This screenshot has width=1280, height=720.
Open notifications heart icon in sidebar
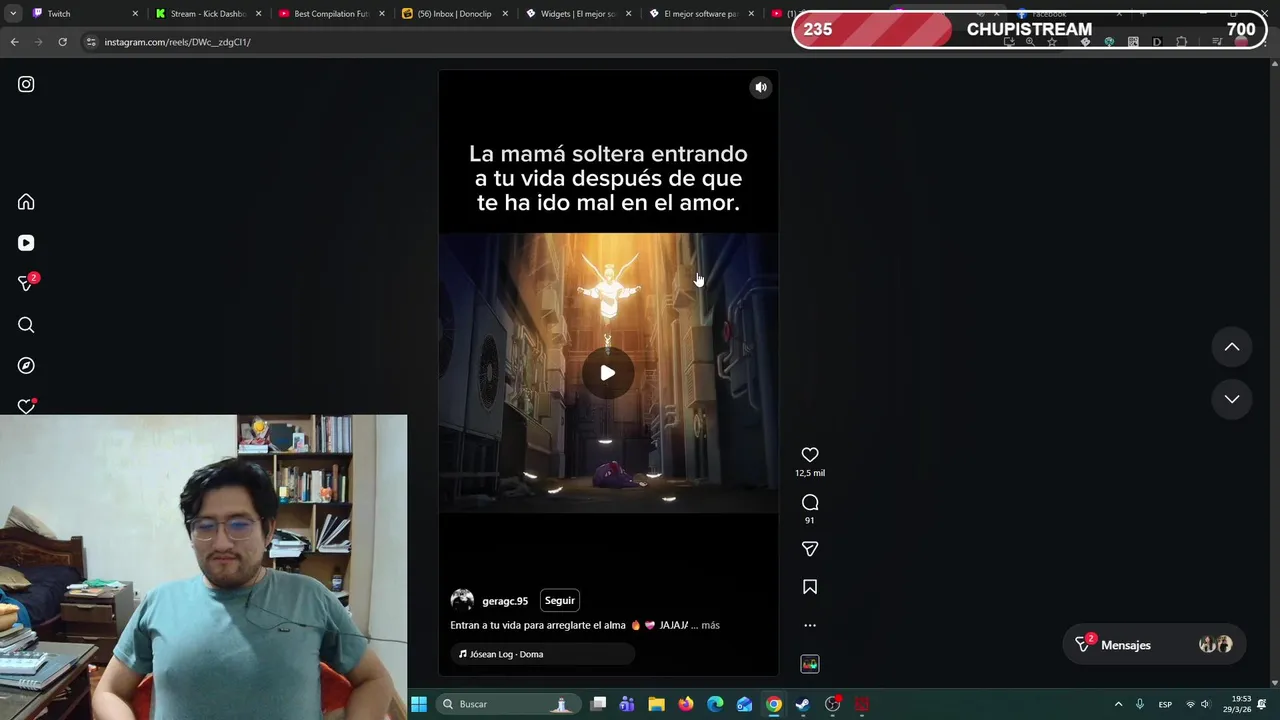(x=26, y=406)
